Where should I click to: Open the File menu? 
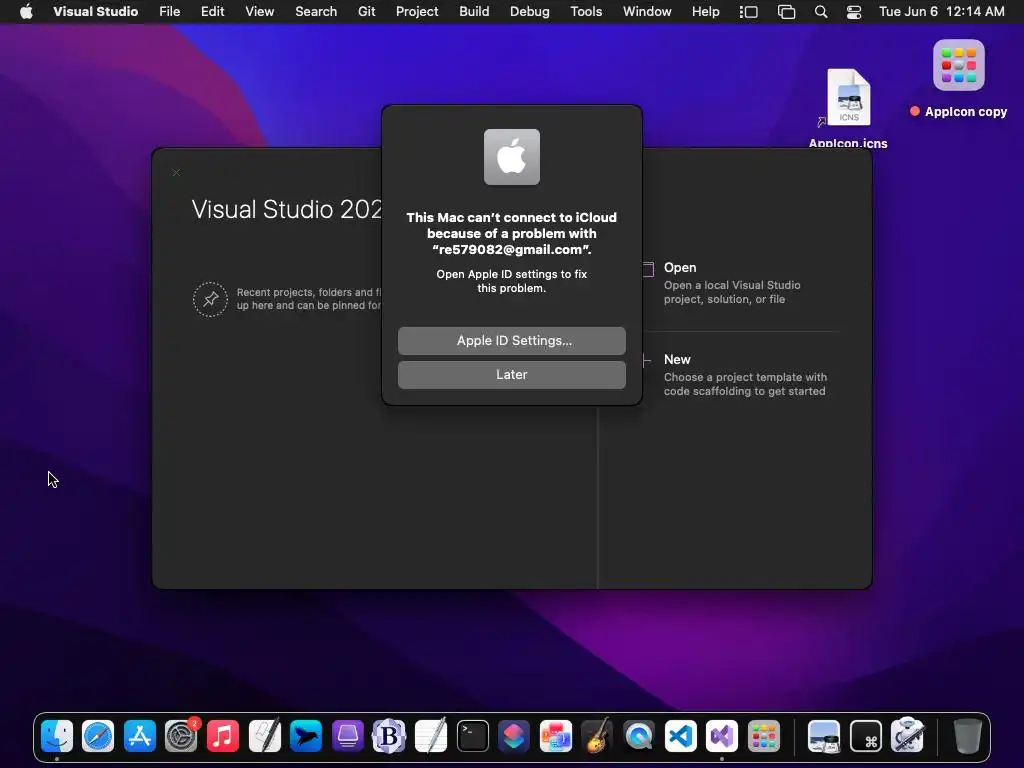click(x=170, y=11)
